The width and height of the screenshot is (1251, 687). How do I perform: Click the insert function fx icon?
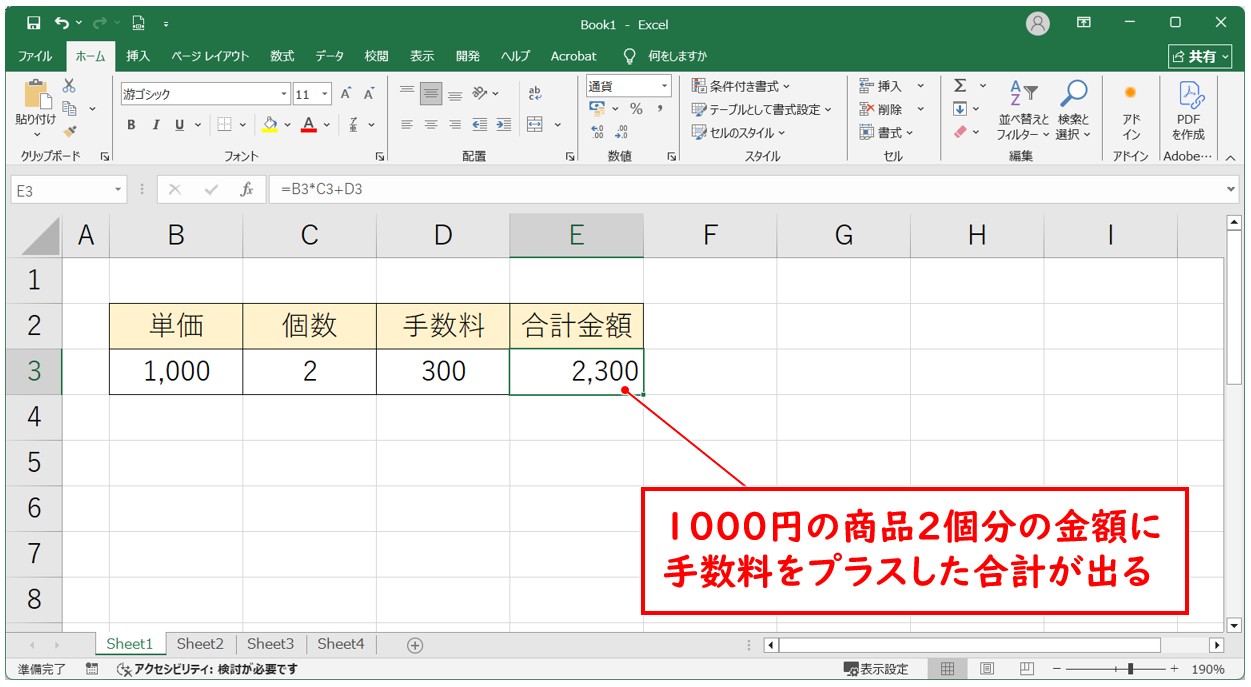coord(246,189)
